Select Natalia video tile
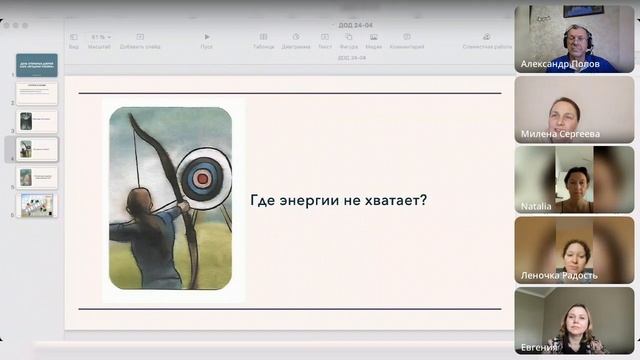 pos(574,180)
